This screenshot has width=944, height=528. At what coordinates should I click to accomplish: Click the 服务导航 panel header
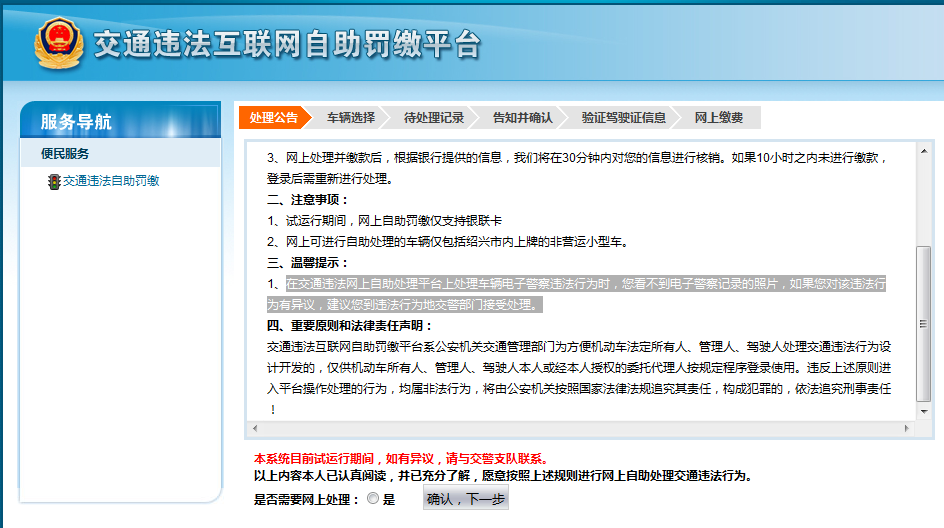click(76, 122)
